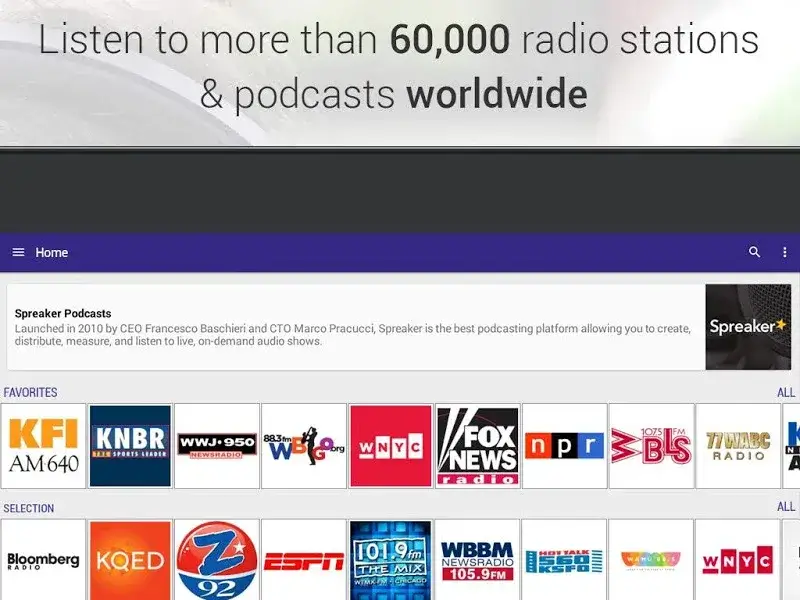Play the 88.3 FM WBGO station
The width and height of the screenshot is (800, 600).
pyautogui.click(x=304, y=446)
